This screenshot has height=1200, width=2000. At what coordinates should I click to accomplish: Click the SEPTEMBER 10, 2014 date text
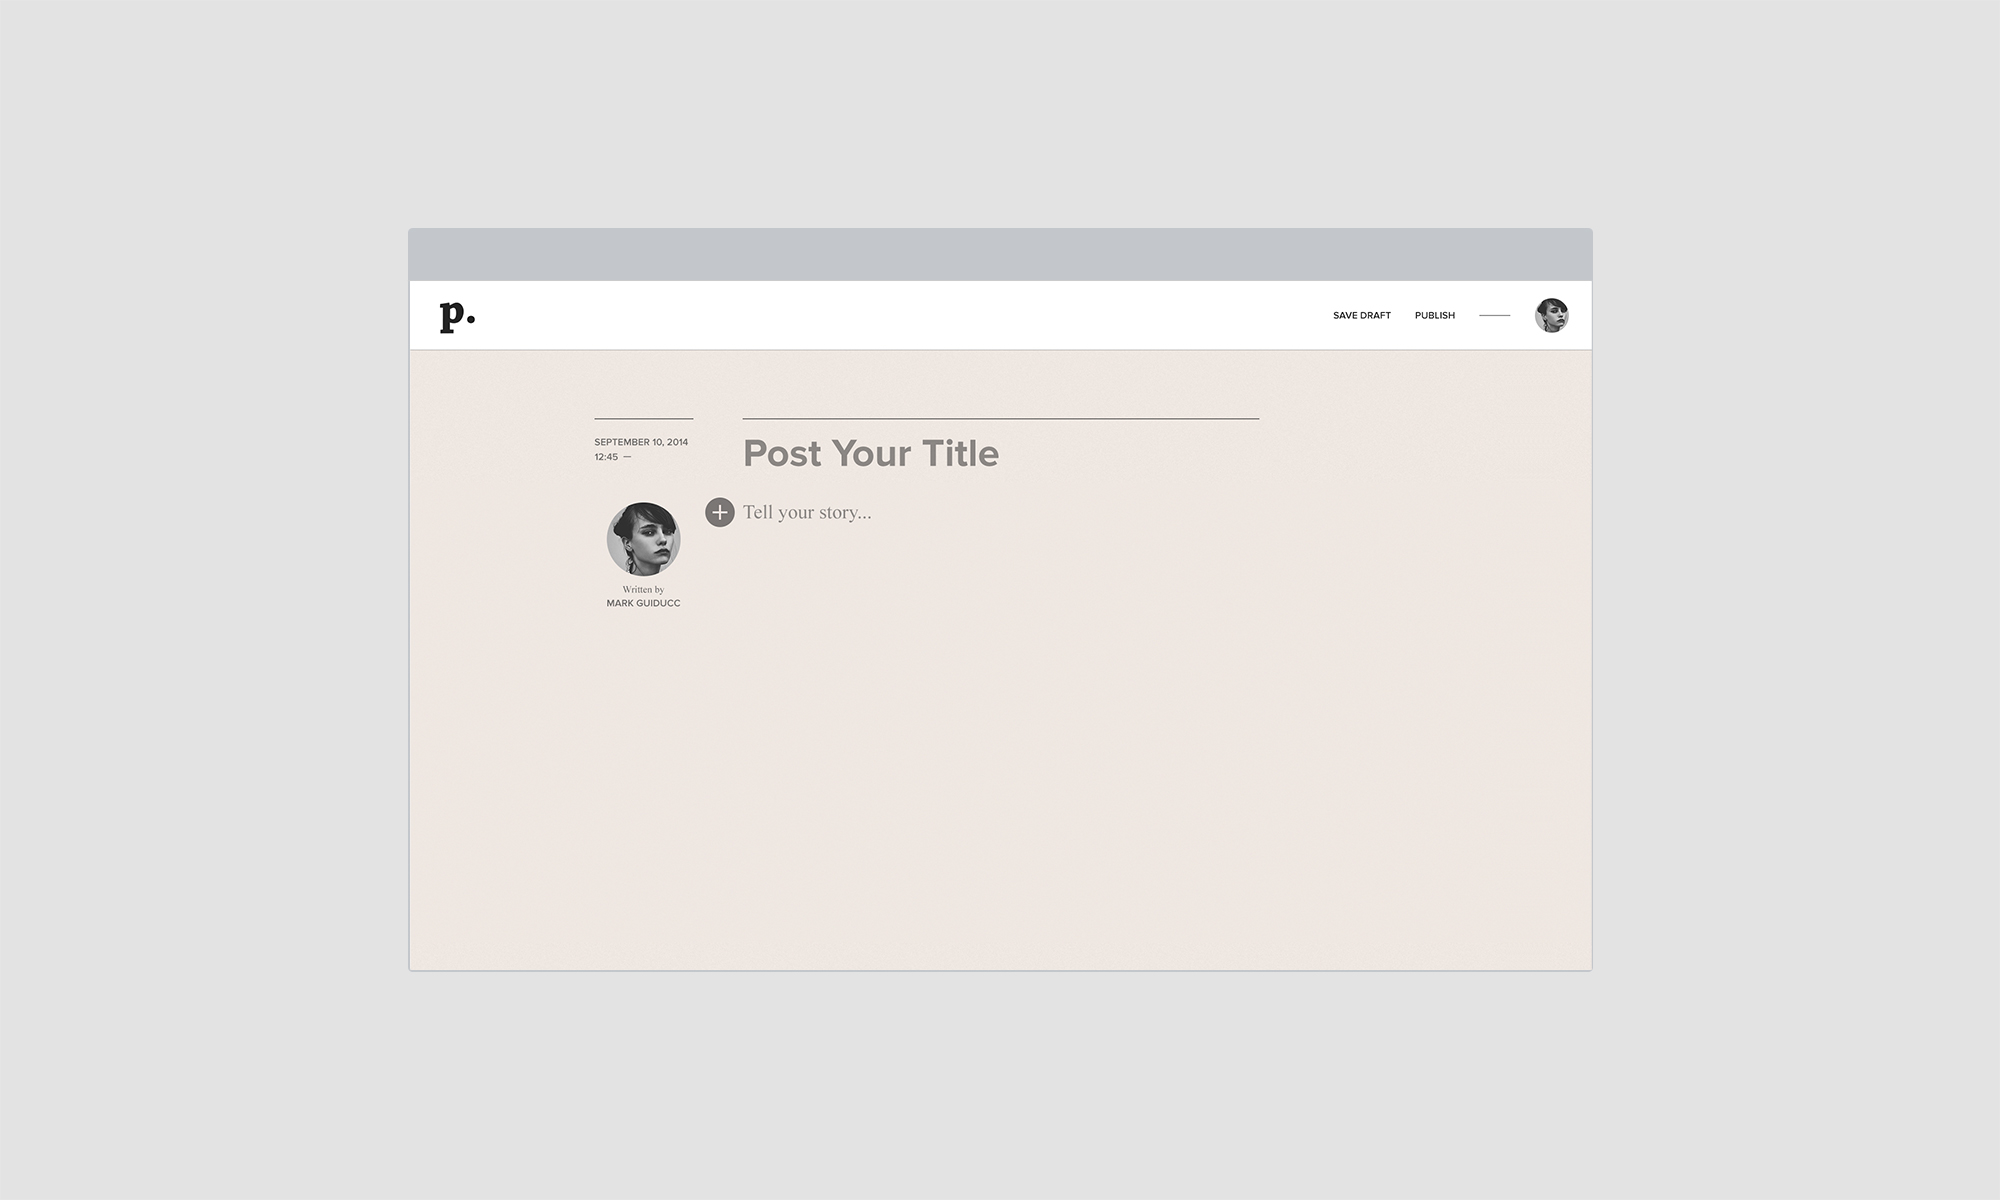641,442
